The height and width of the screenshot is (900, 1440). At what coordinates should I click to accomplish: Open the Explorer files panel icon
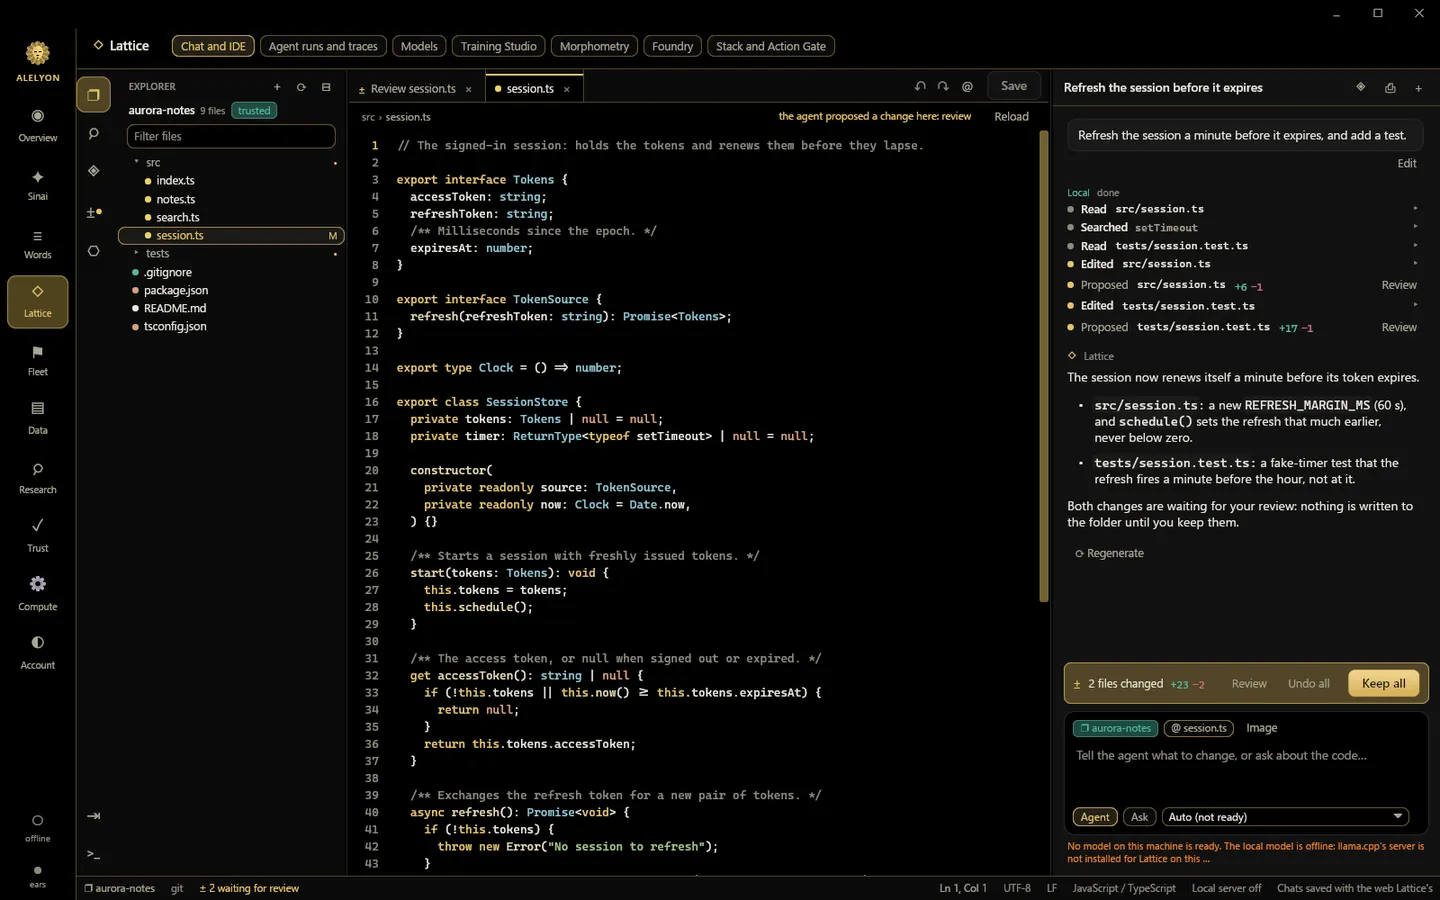93,95
